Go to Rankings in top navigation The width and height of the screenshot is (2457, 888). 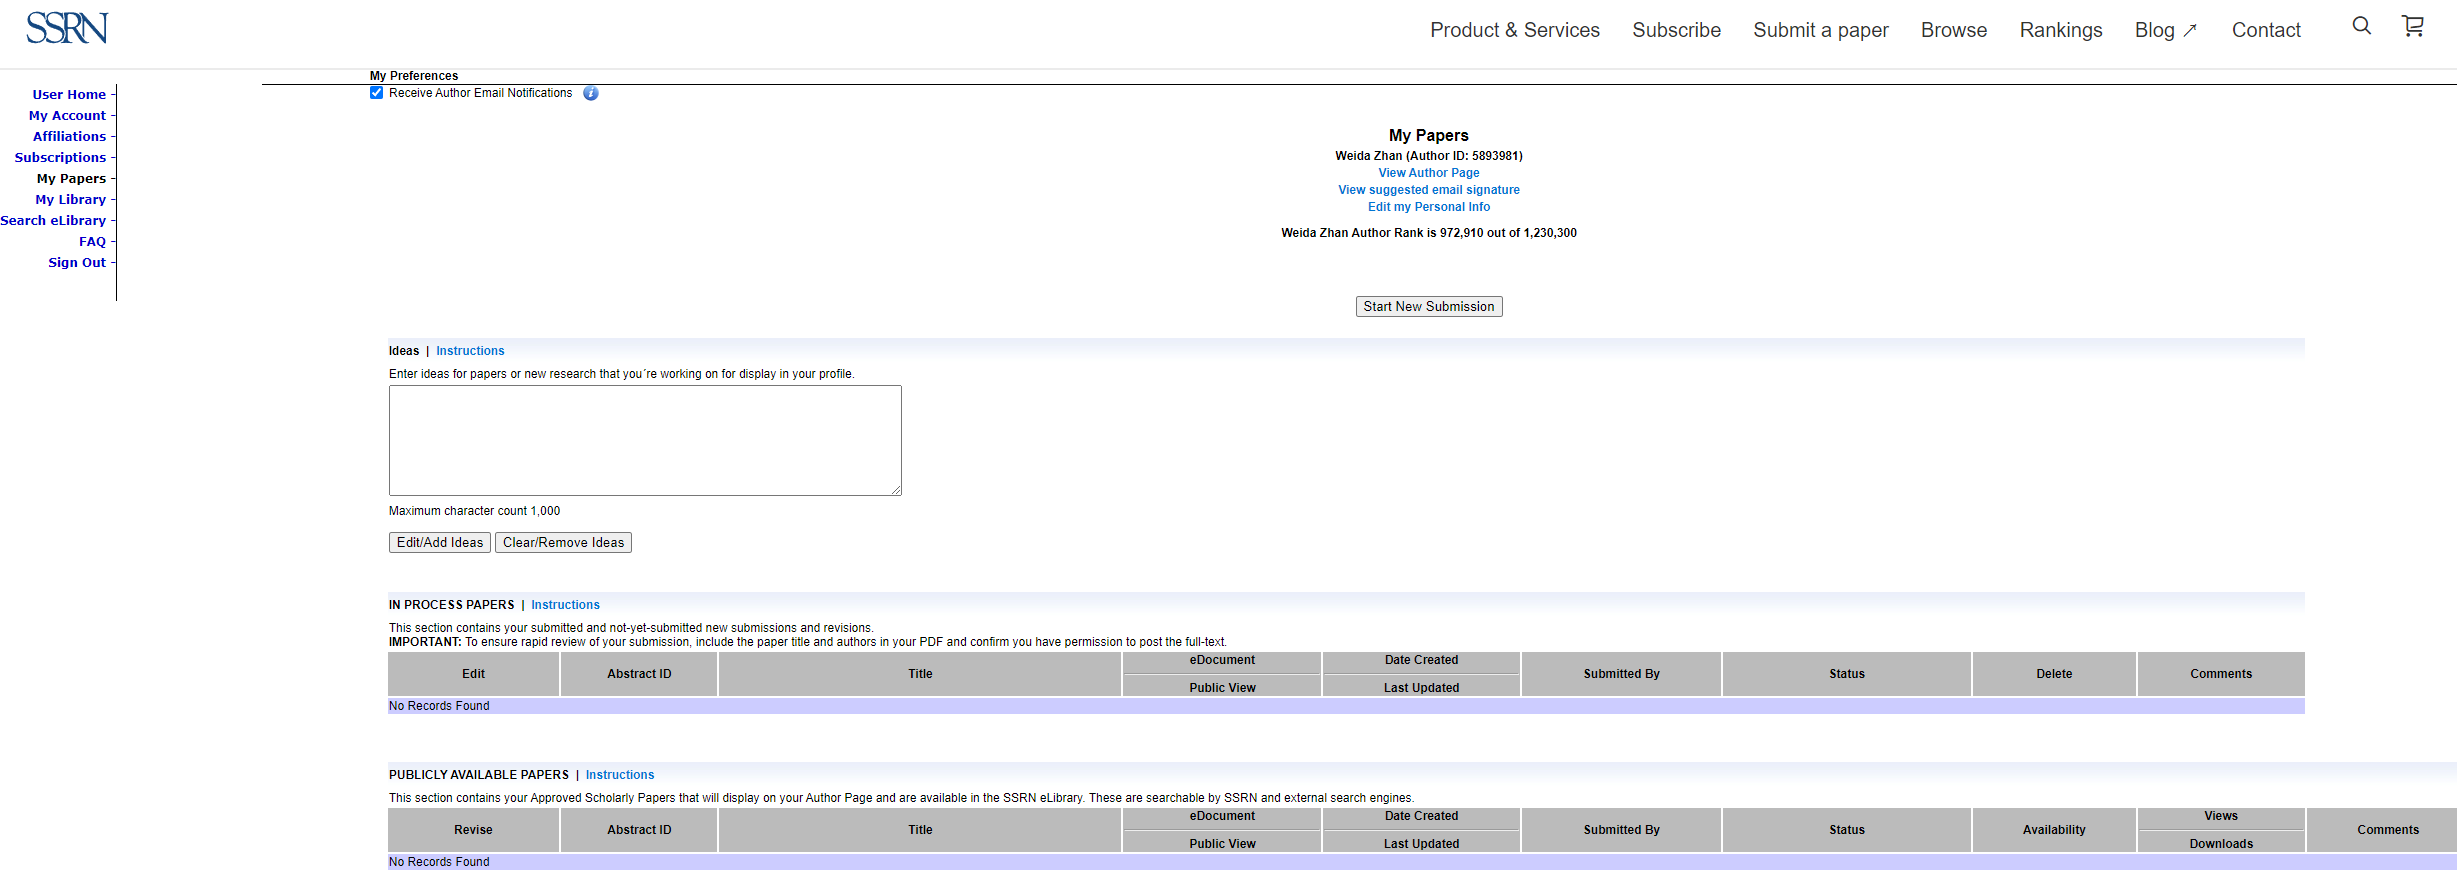tap(2061, 30)
